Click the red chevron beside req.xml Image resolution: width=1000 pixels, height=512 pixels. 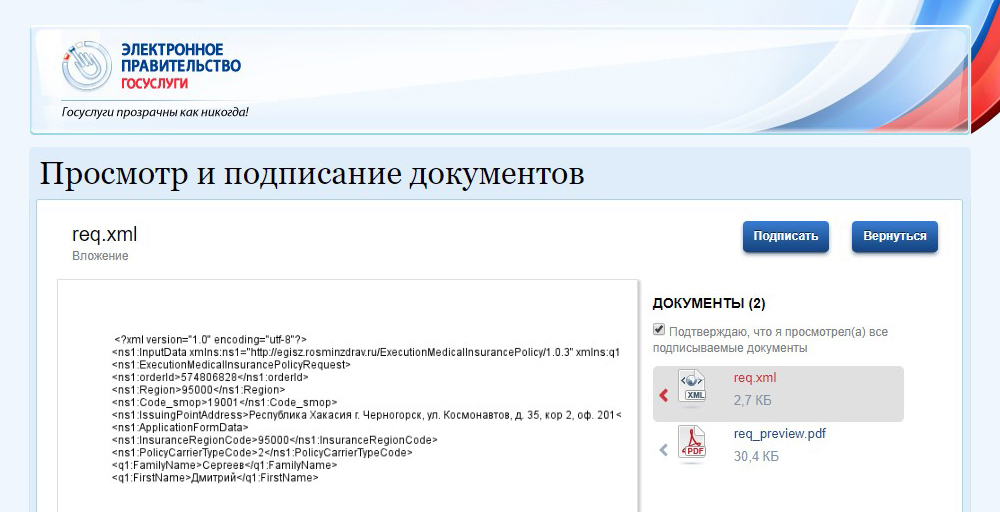pyautogui.click(x=663, y=396)
